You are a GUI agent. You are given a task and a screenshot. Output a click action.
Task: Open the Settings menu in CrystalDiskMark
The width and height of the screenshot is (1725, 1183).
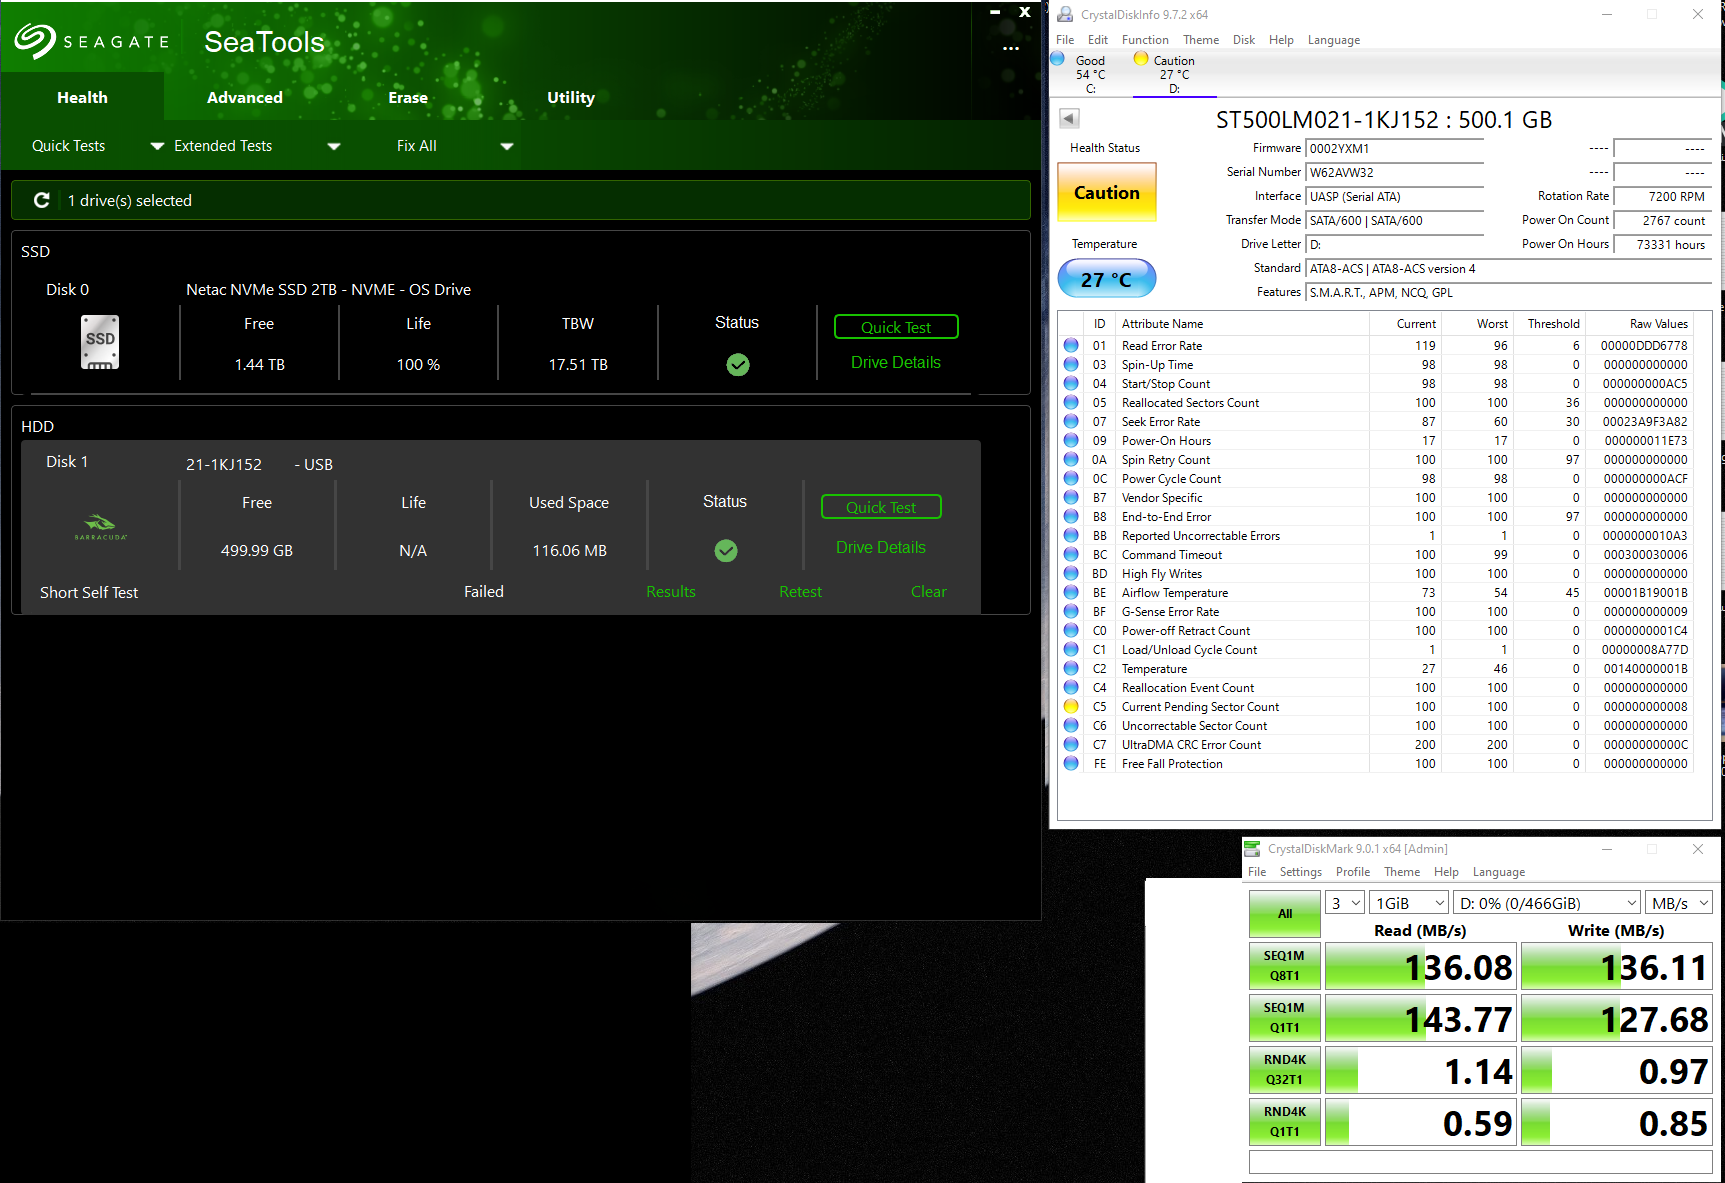pos(1301,872)
